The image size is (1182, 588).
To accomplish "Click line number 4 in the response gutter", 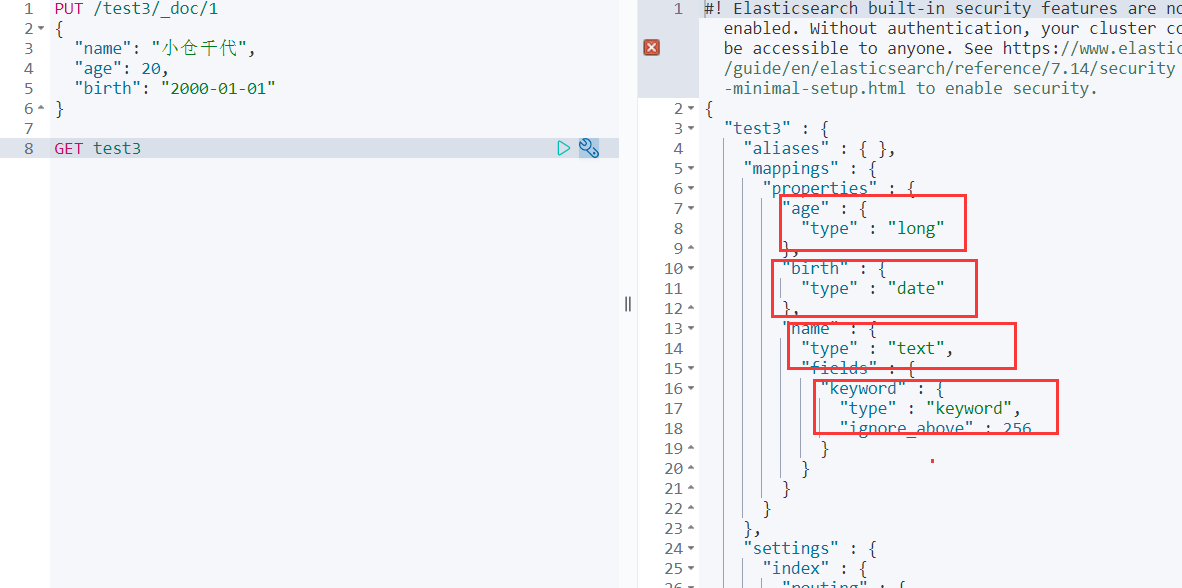I will click(678, 149).
